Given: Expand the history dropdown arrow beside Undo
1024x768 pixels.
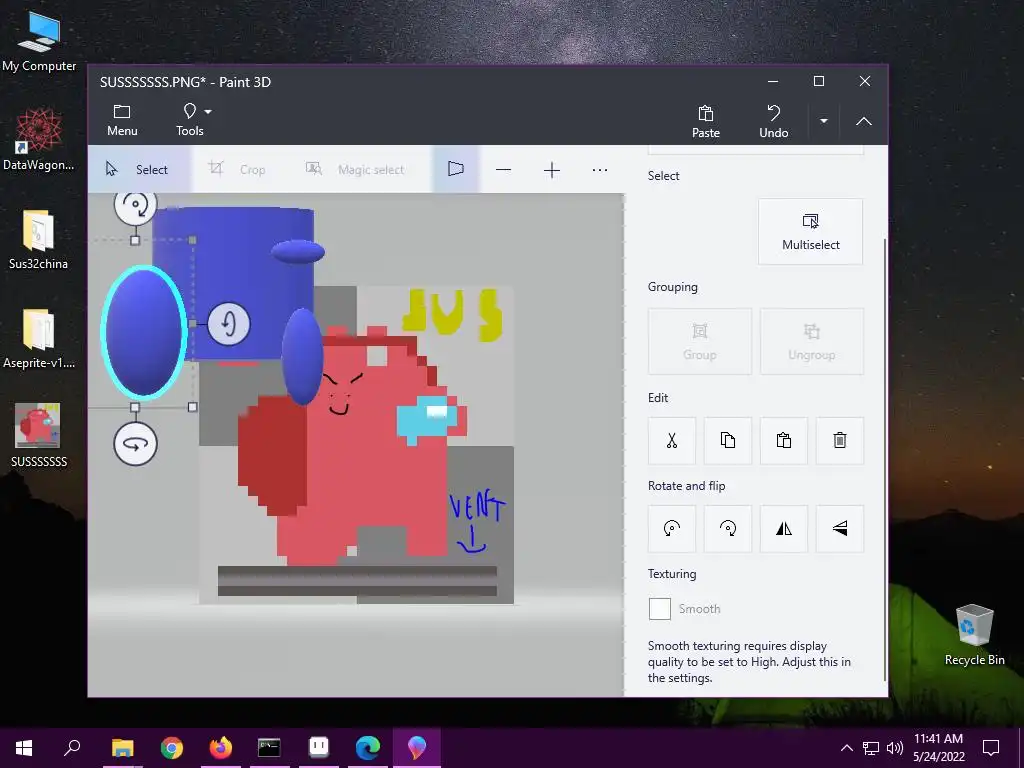Looking at the screenshot, I should (x=824, y=121).
